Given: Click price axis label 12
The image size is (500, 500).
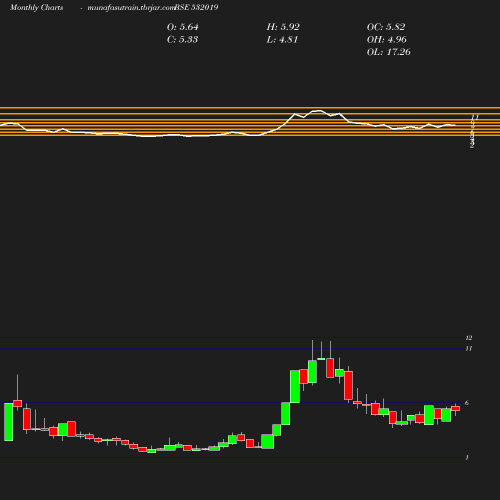Looking at the screenshot, I should [x=469, y=338].
